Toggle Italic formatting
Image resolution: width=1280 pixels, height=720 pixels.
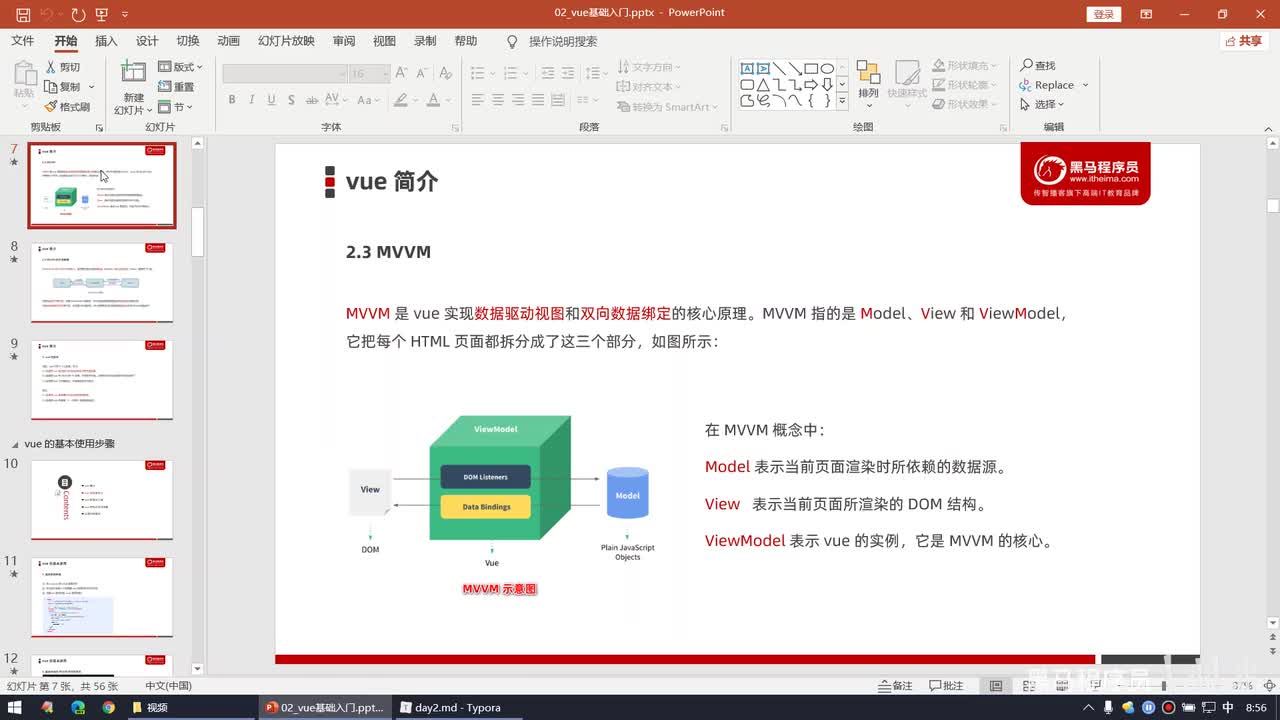[251, 100]
